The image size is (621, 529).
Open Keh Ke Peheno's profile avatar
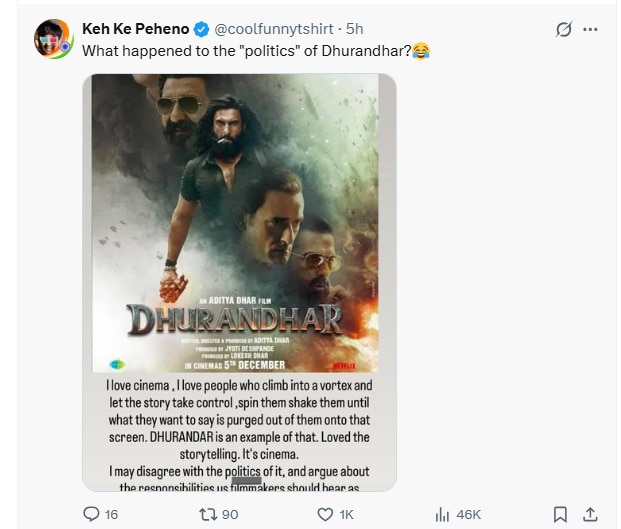pos(52,38)
